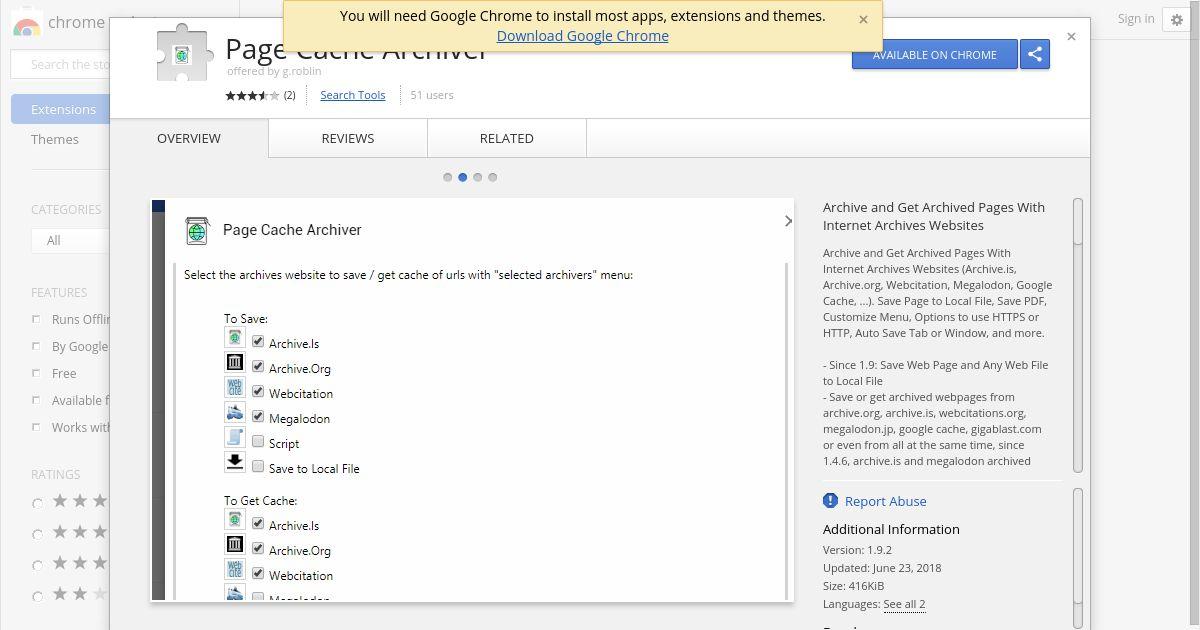Screen dimensions: 1200x630
Task: Open the Search Tools category link
Action: pos(353,95)
